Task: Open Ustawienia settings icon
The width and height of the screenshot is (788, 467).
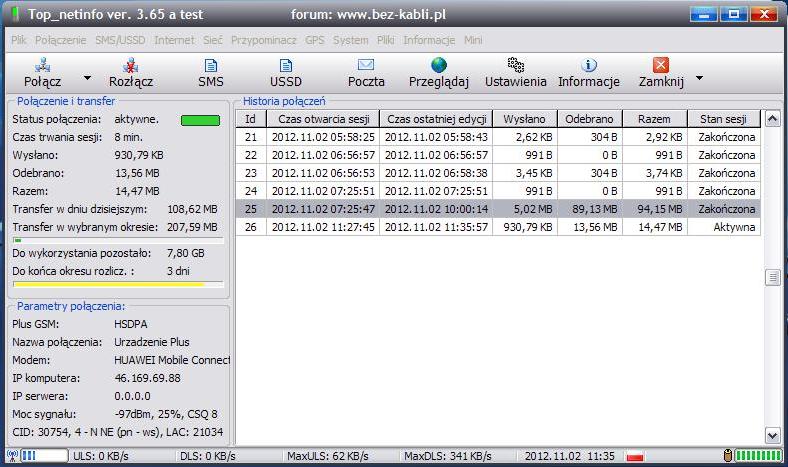Action: click(x=515, y=66)
